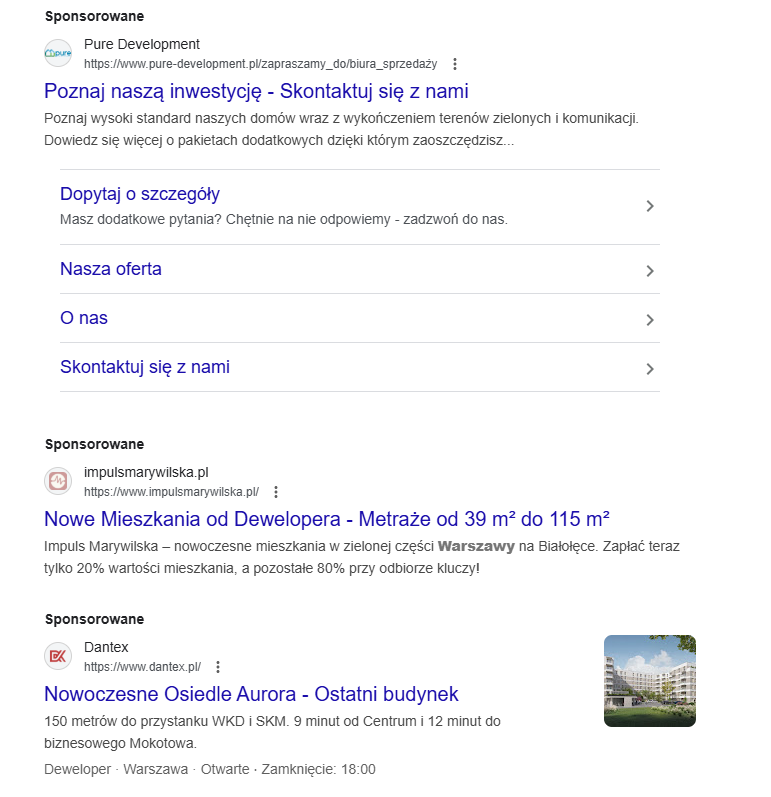The width and height of the screenshot is (771, 797).
Task: Expand the Nasza oferta chevron arrow
Action: [650, 271]
